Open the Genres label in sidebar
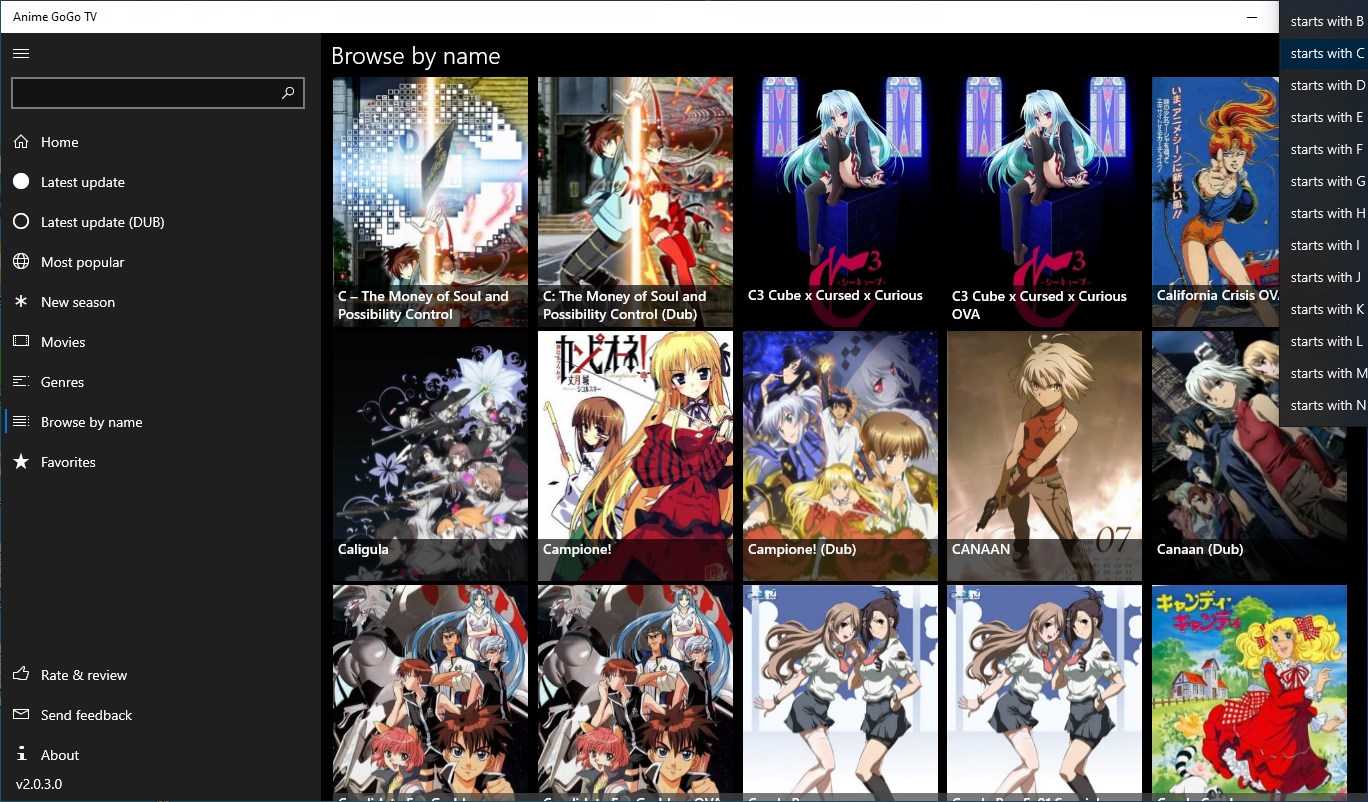 click(62, 382)
